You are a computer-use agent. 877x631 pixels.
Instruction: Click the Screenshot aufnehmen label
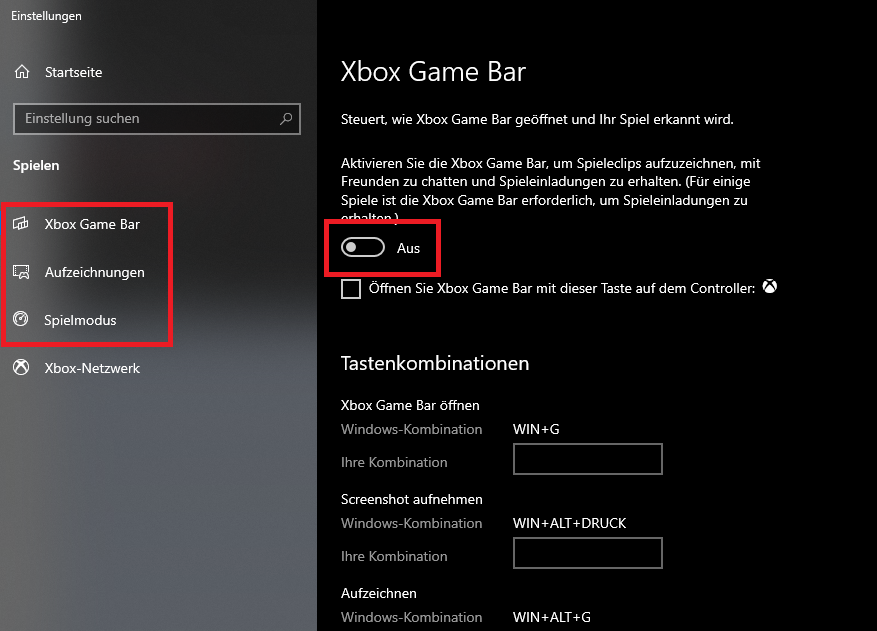[x=412, y=499]
